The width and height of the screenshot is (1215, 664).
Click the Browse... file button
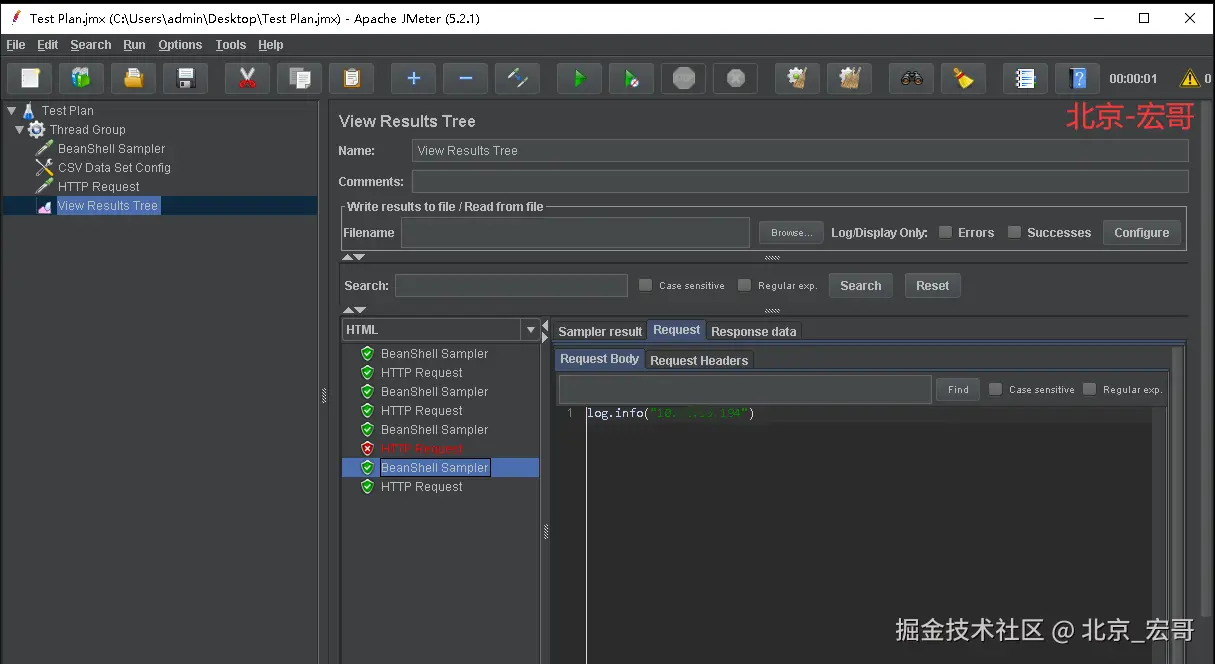pyautogui.click(x=791, y=232)
